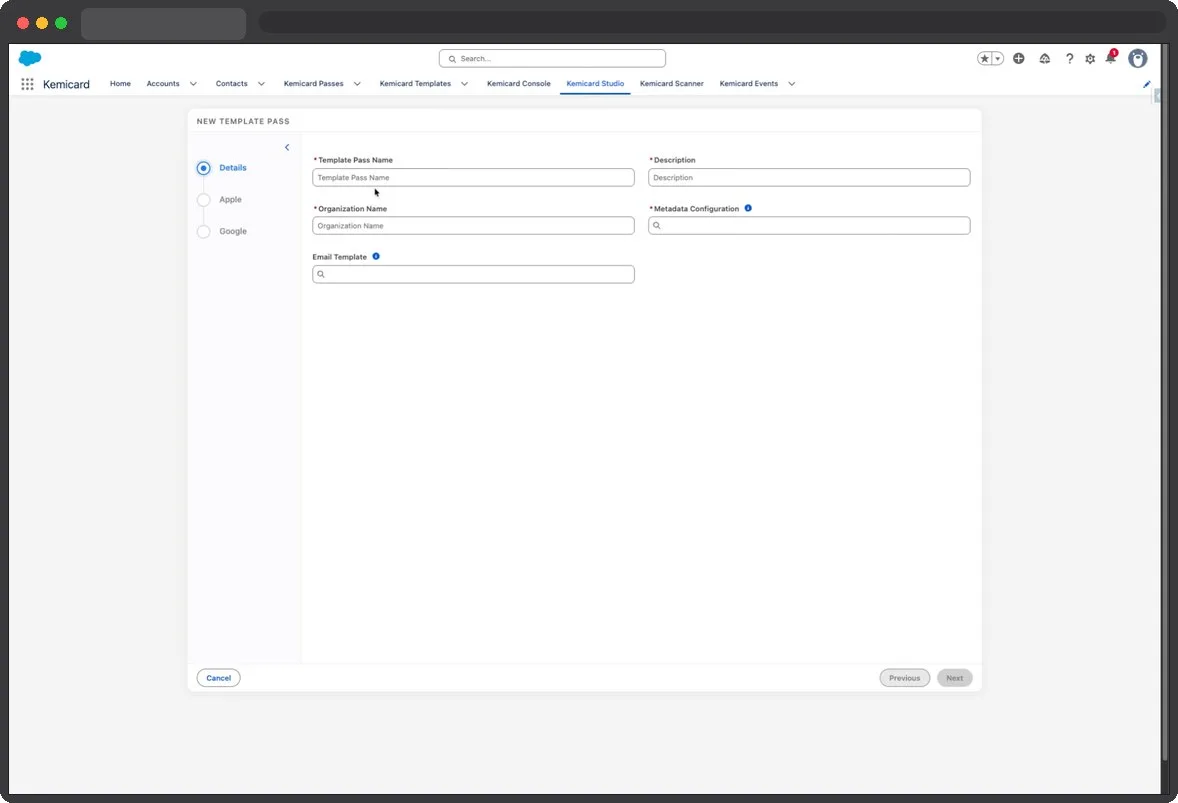The image size is (1178, 803).
Task: Expand the Kemicard Templates dropdown arrow
Action: click(x=464, y=84)
